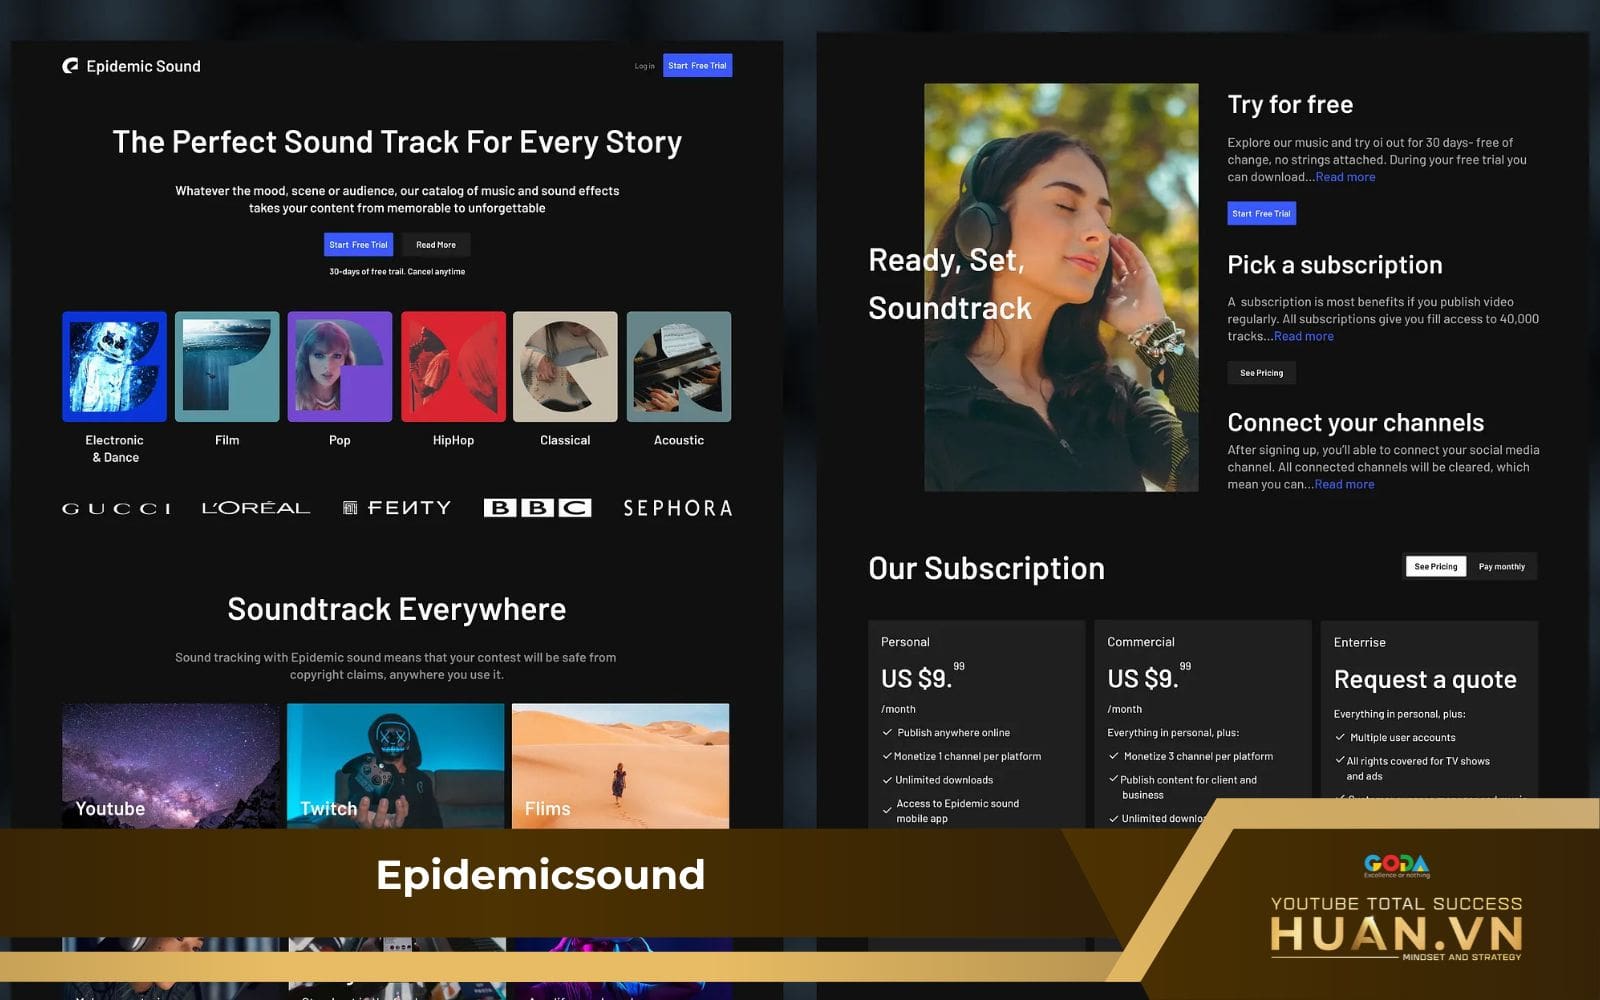Click See Pricing under Pick a subscription
Image resolution: width=1600 pixels, height=1000 pixels.
coord(1261,373)
